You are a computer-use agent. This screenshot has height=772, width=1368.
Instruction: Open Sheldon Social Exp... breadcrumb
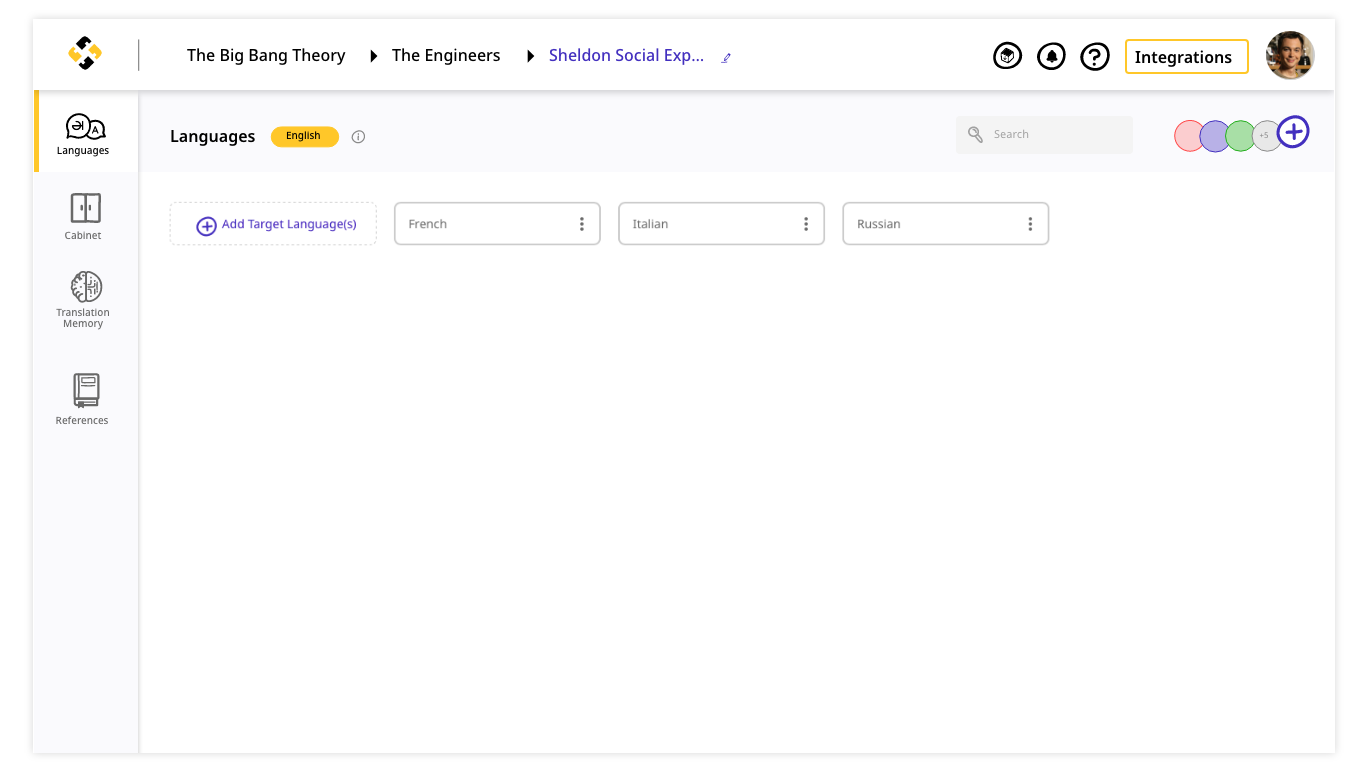tap(626, 56)
